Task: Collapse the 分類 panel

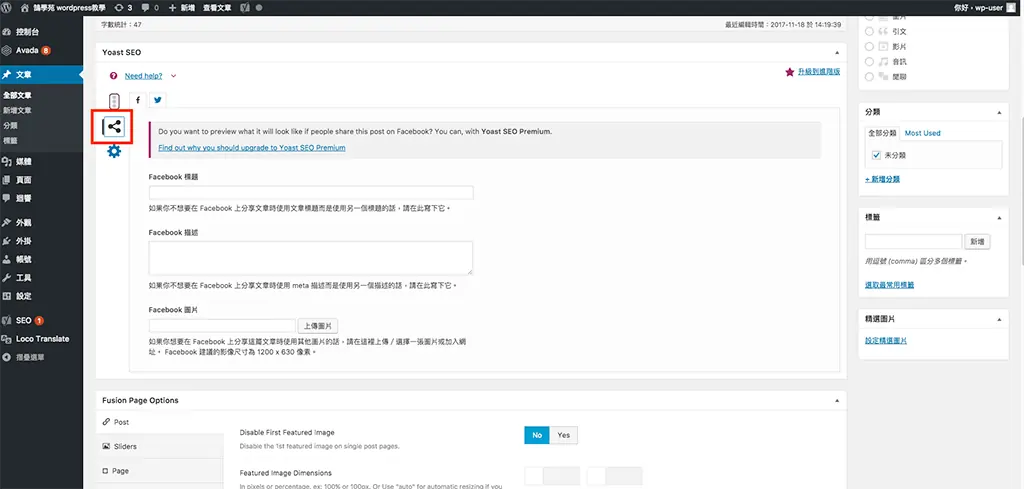Action: [x=999, y=112]
